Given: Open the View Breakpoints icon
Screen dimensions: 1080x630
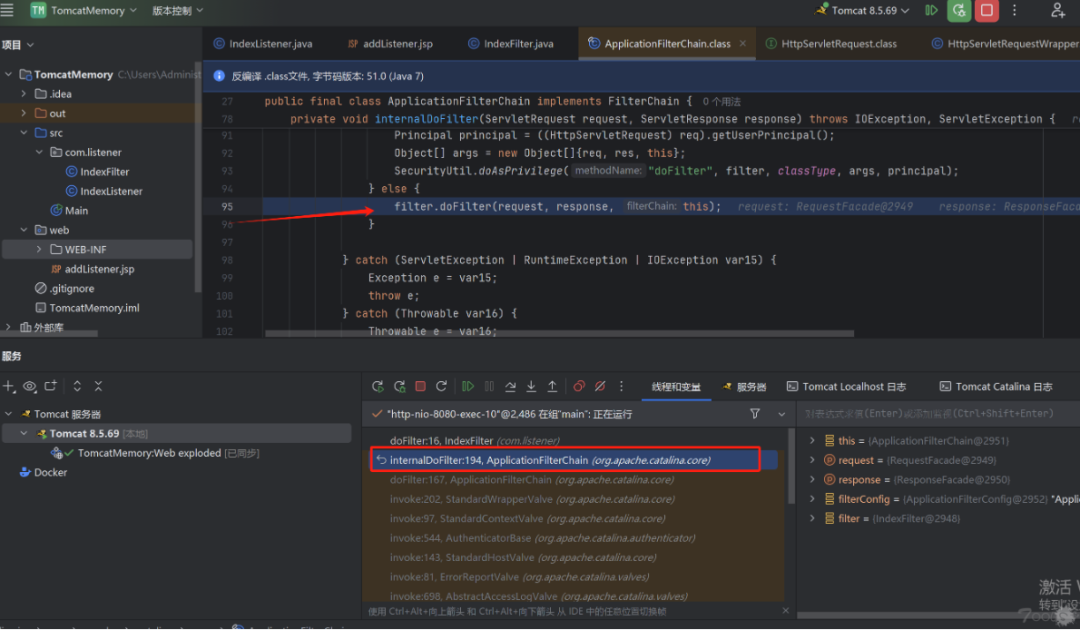Looking at the screenshot, I should pyautogui.click(x=579, y=386).
